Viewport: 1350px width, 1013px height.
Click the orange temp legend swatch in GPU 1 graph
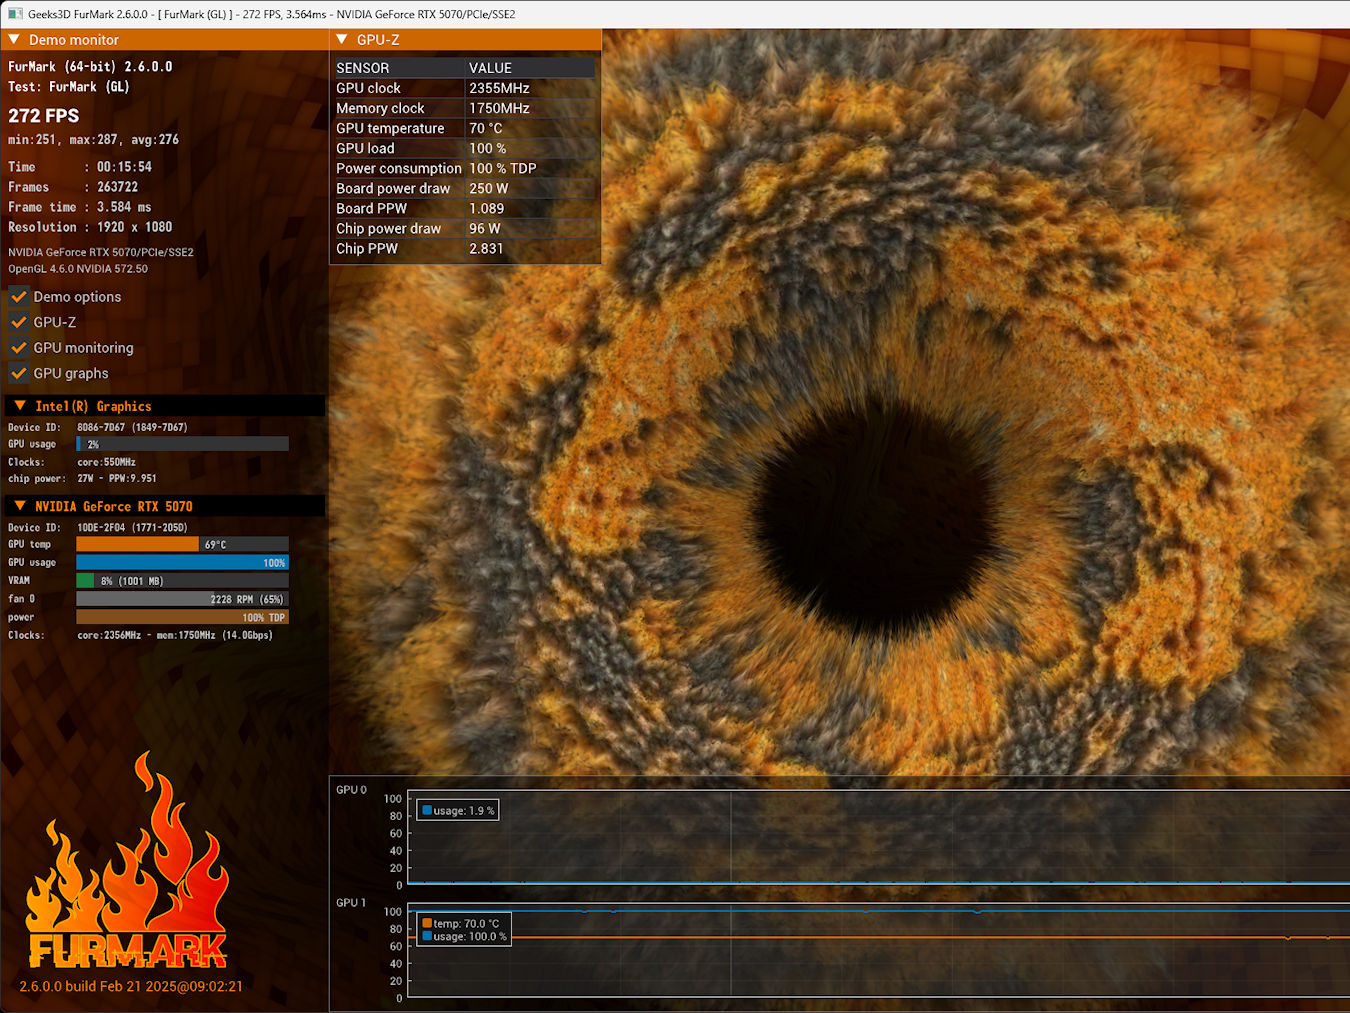pos(427,924)
